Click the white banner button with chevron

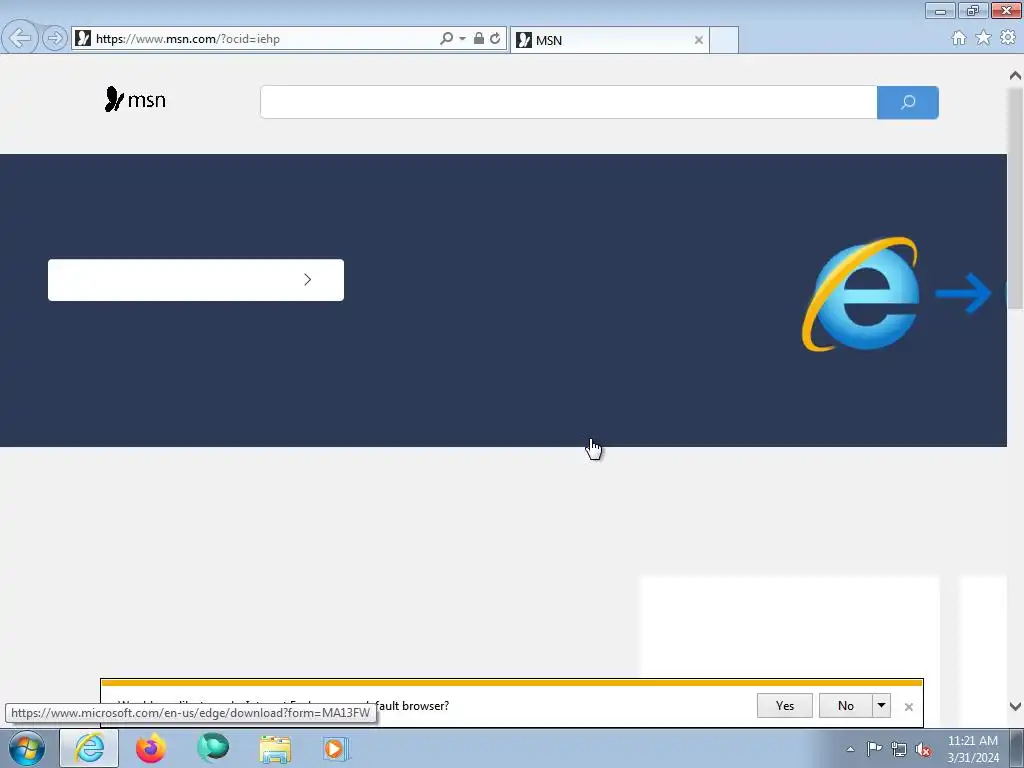click(196, 280)
